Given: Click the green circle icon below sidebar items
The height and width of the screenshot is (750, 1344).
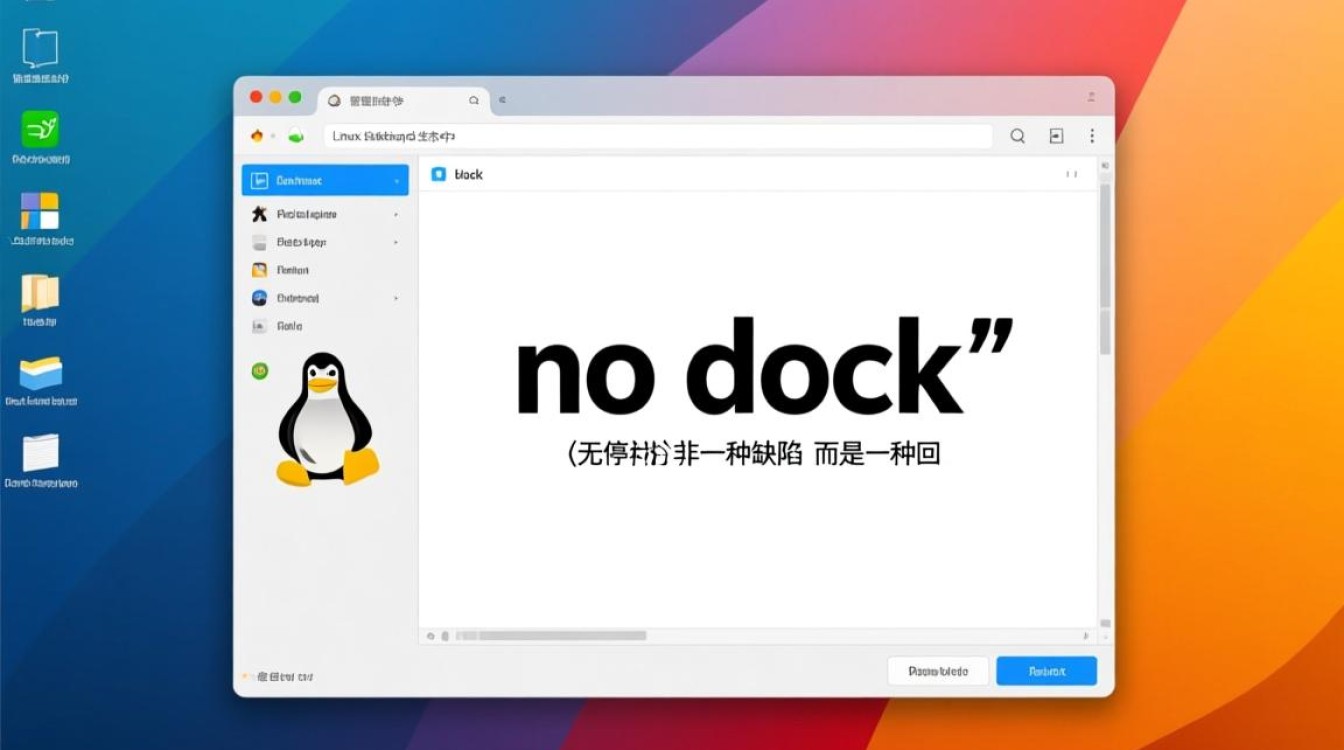Looking at the screenshot, I should point(259,371).
